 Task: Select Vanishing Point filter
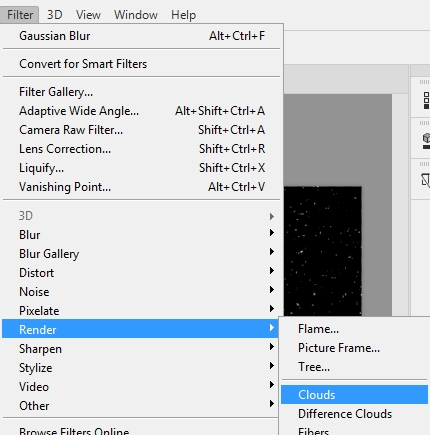tap(142, 187)
